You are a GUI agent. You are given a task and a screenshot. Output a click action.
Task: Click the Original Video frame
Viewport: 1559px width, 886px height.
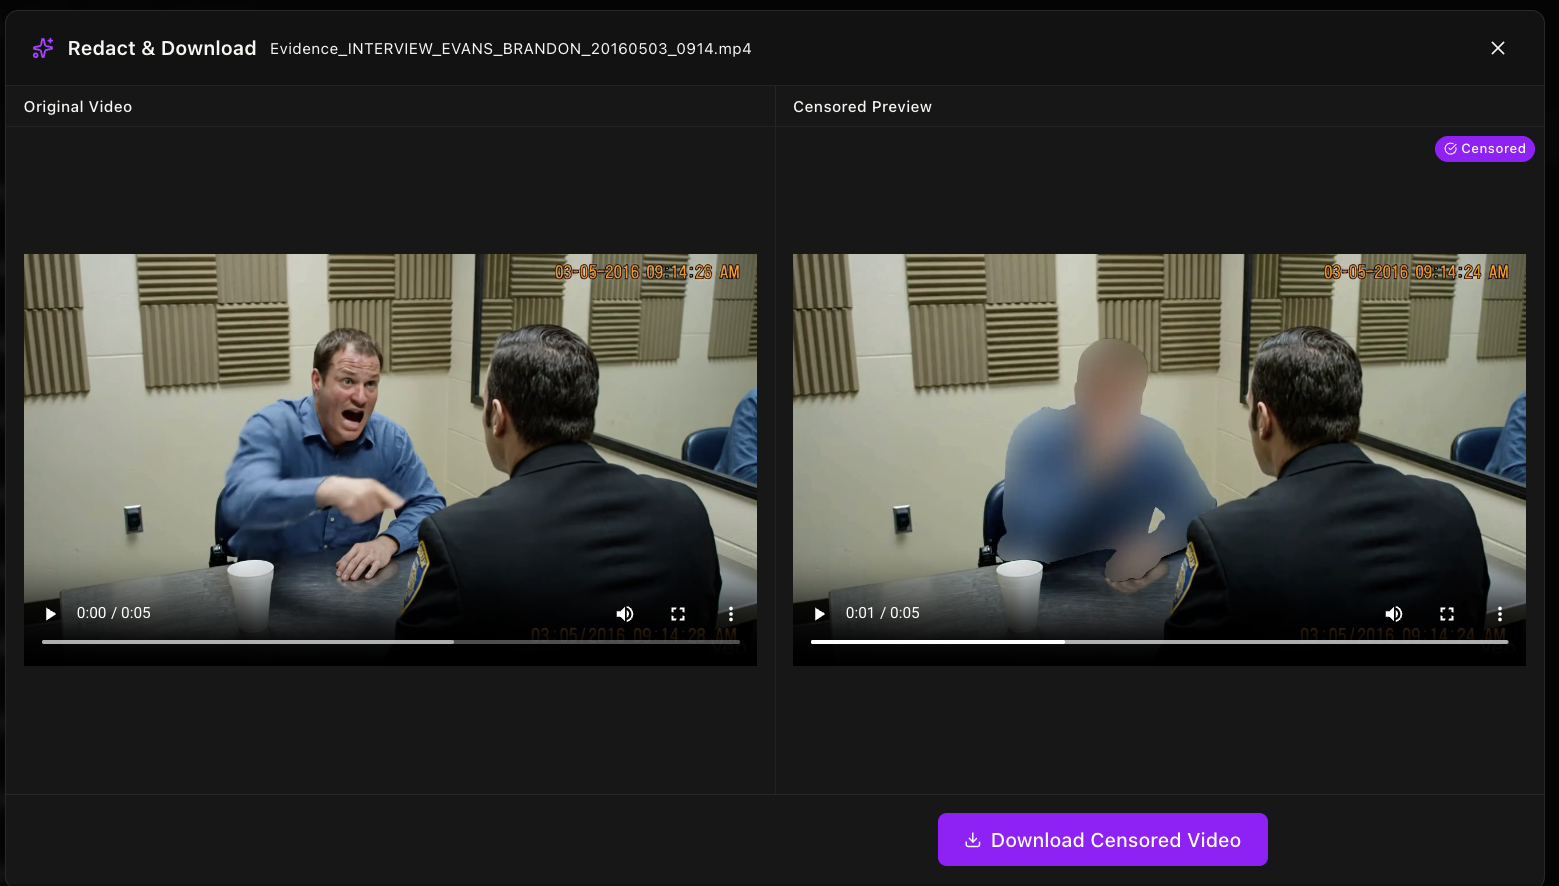click(x=390, y=460)
